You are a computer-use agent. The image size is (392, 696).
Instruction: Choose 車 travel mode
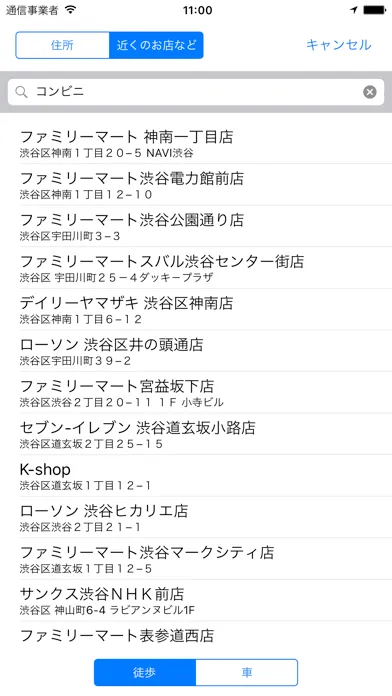coord(246,672)
